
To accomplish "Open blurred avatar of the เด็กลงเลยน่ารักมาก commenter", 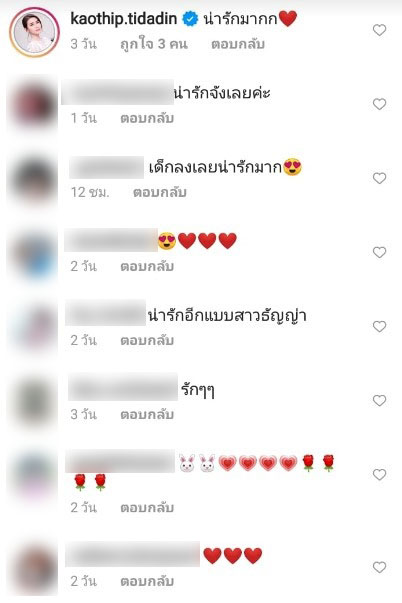I will pos(34,180).
